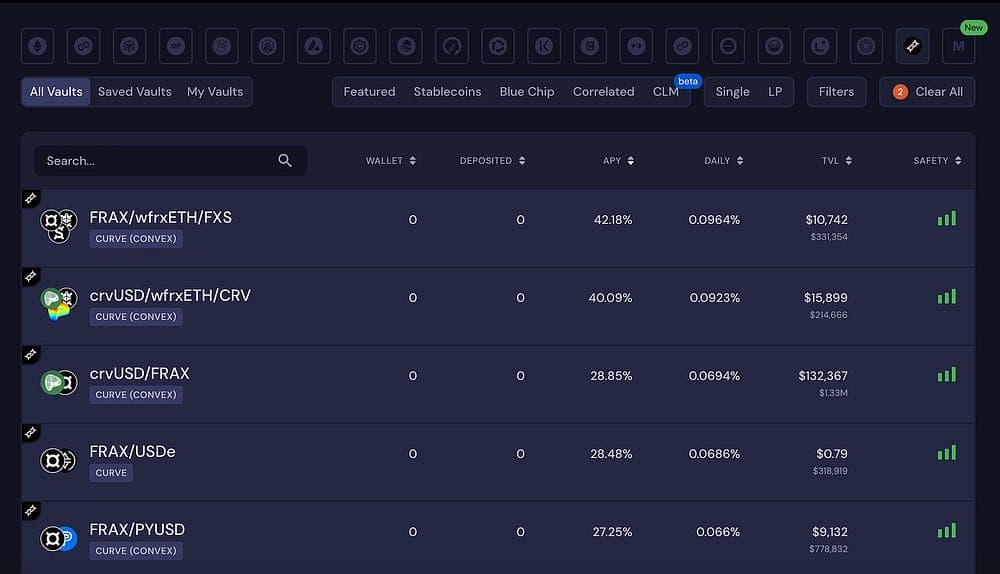The image size is (1000, 574).
Task: Open the crvUSD/FRAX vault
Action: pos(498,384)
